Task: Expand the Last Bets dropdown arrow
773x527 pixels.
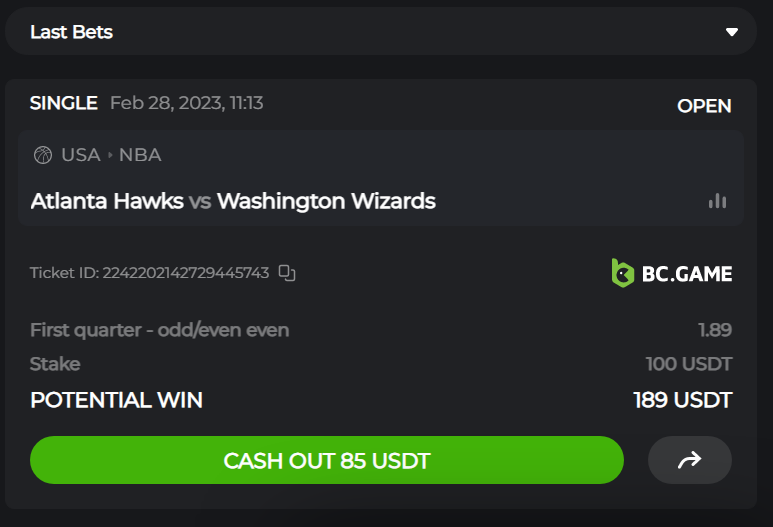Action: [x=732, y=32]
